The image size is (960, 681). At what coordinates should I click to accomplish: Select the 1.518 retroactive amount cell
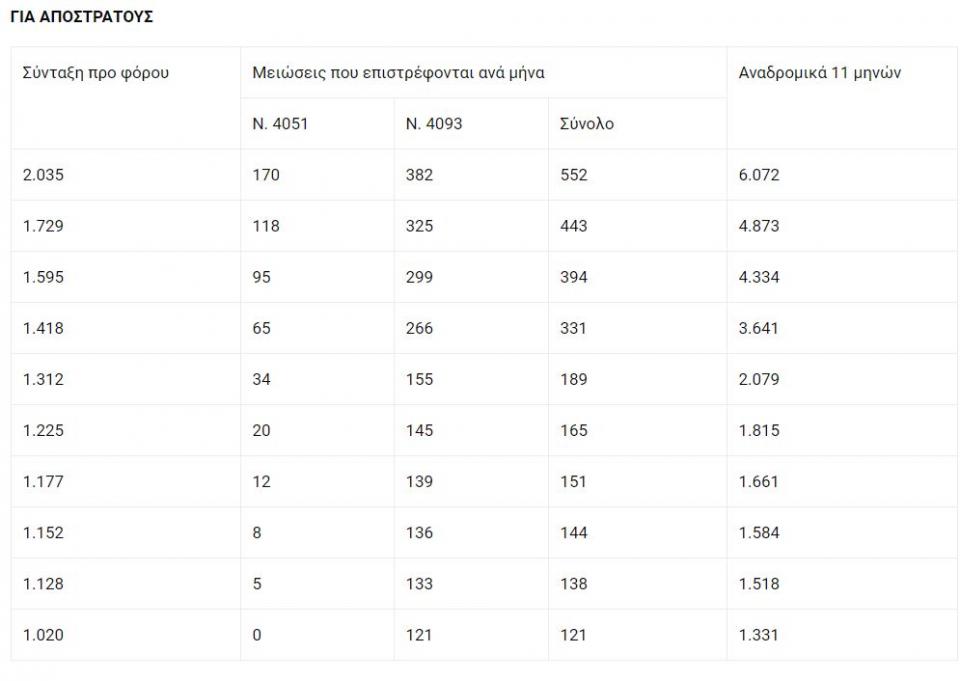click(759, 583)
